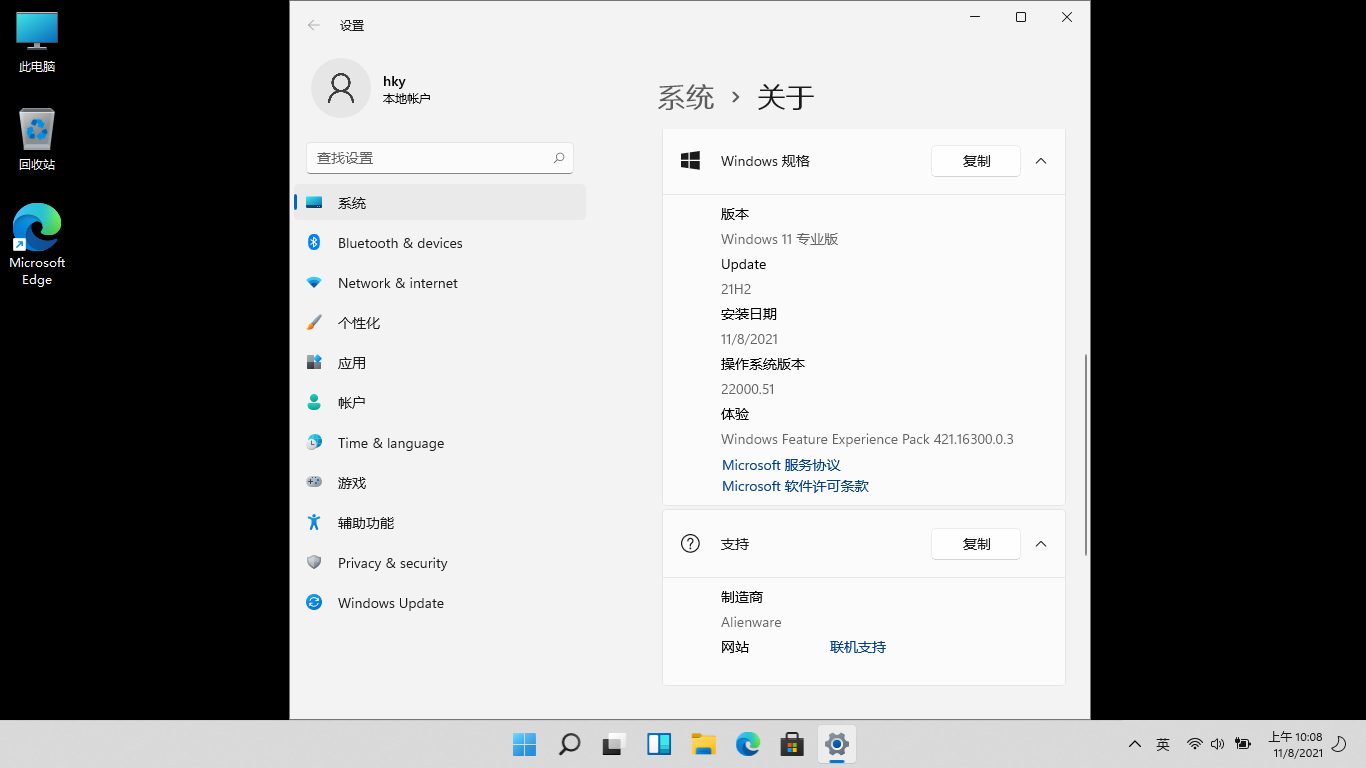Go to Windows Update label
The image size is (1366, 768).
coord(391,603)
